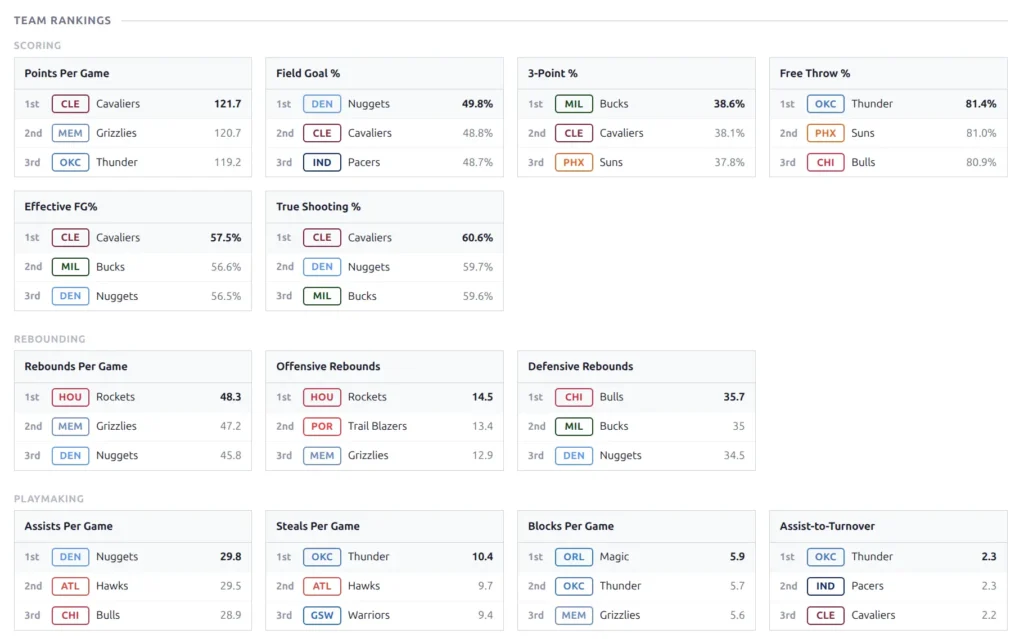Screen dimensions: 1024x639
Task: Click the 80.9% Bulls free throw value
Action: pos(981,162)
